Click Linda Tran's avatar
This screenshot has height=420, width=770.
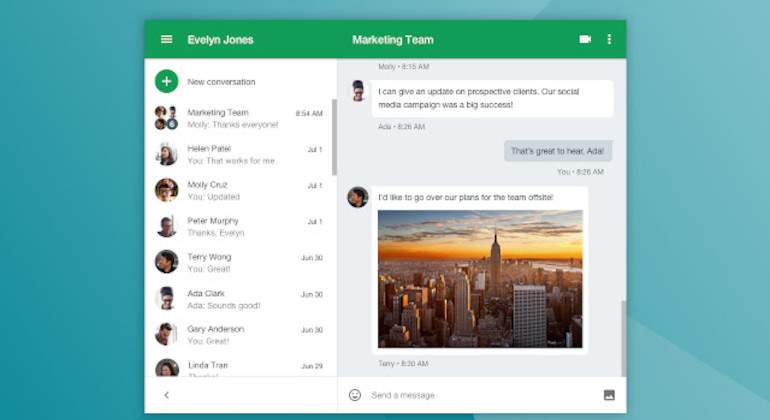pyautogui.click(x=167, y=368)
